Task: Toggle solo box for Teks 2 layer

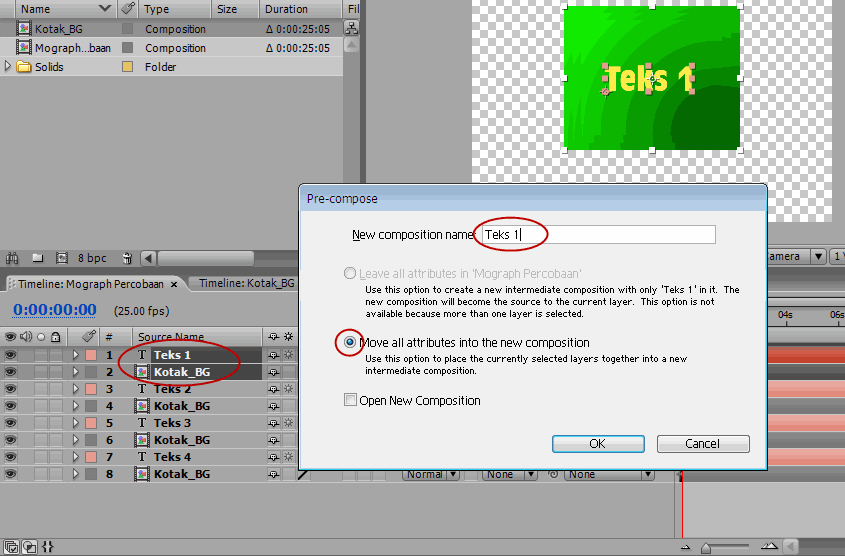Action: point(41,389)
